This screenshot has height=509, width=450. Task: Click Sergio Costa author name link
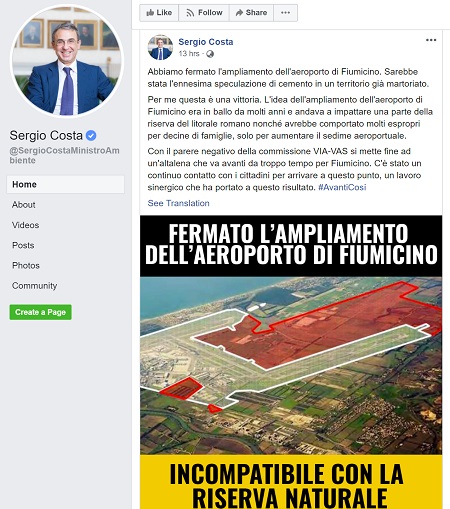206,42
